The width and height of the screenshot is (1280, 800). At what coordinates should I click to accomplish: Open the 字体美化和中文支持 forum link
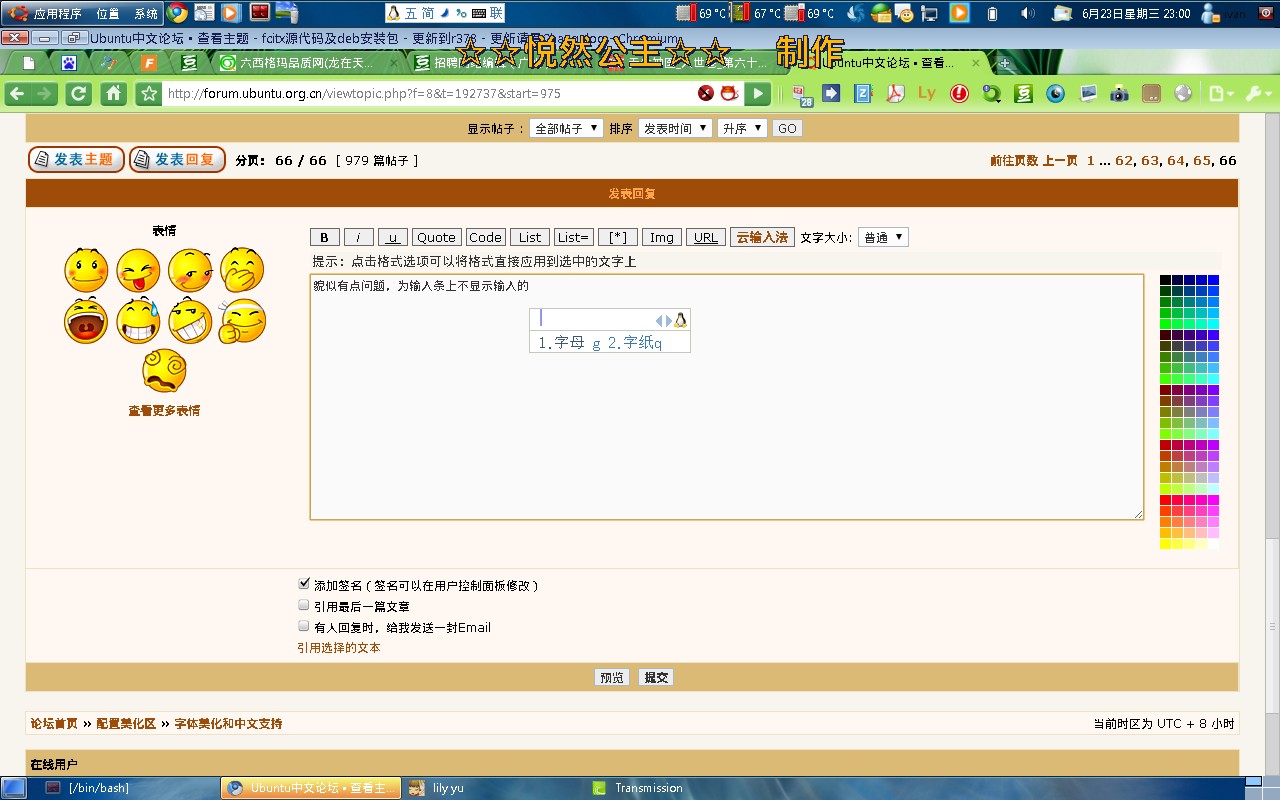point(229,723)
